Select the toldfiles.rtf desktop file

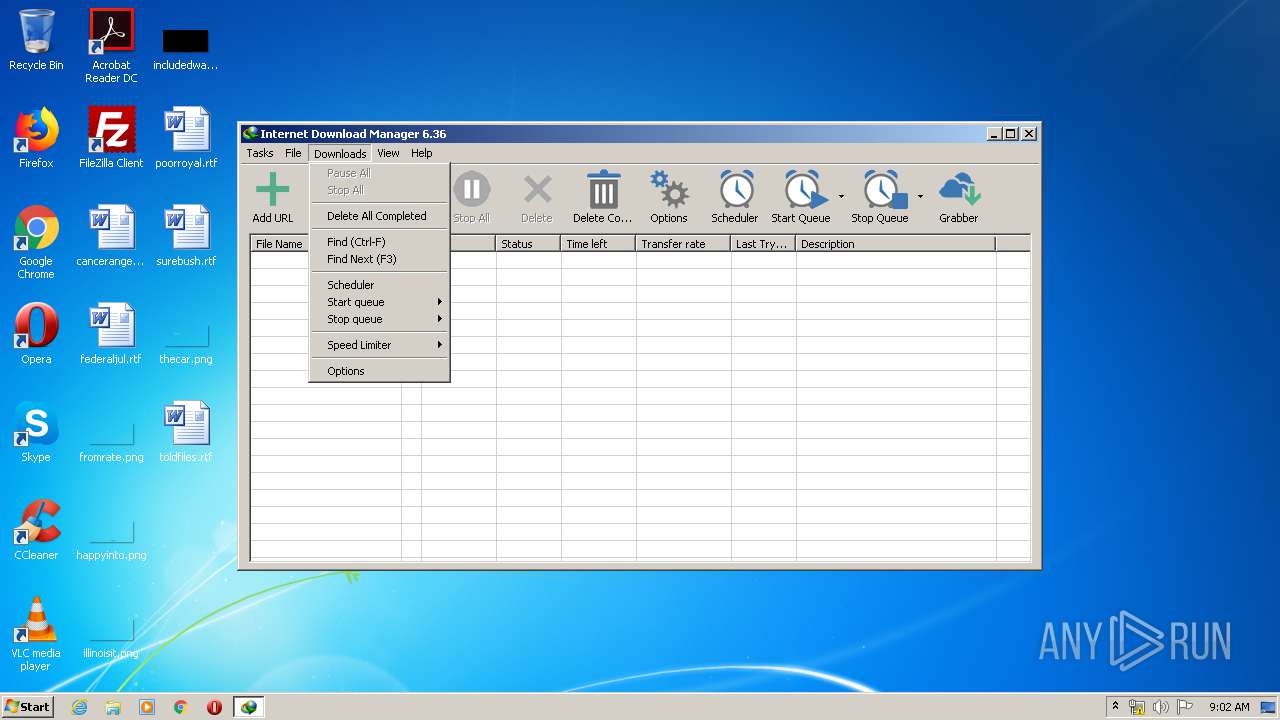(x=186, y=432)
